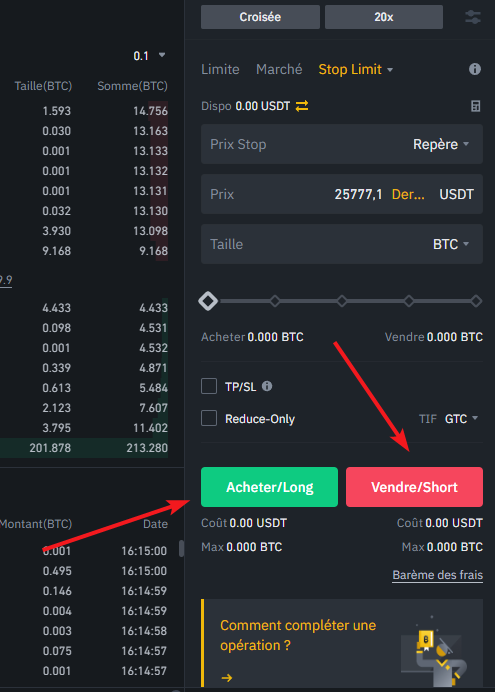Image resolution: width=495 pixels, height=692 pixels.
Task: Expand the 0.1 order book precision dropdown
Action: pyautogui.click(x=149, y=56)
